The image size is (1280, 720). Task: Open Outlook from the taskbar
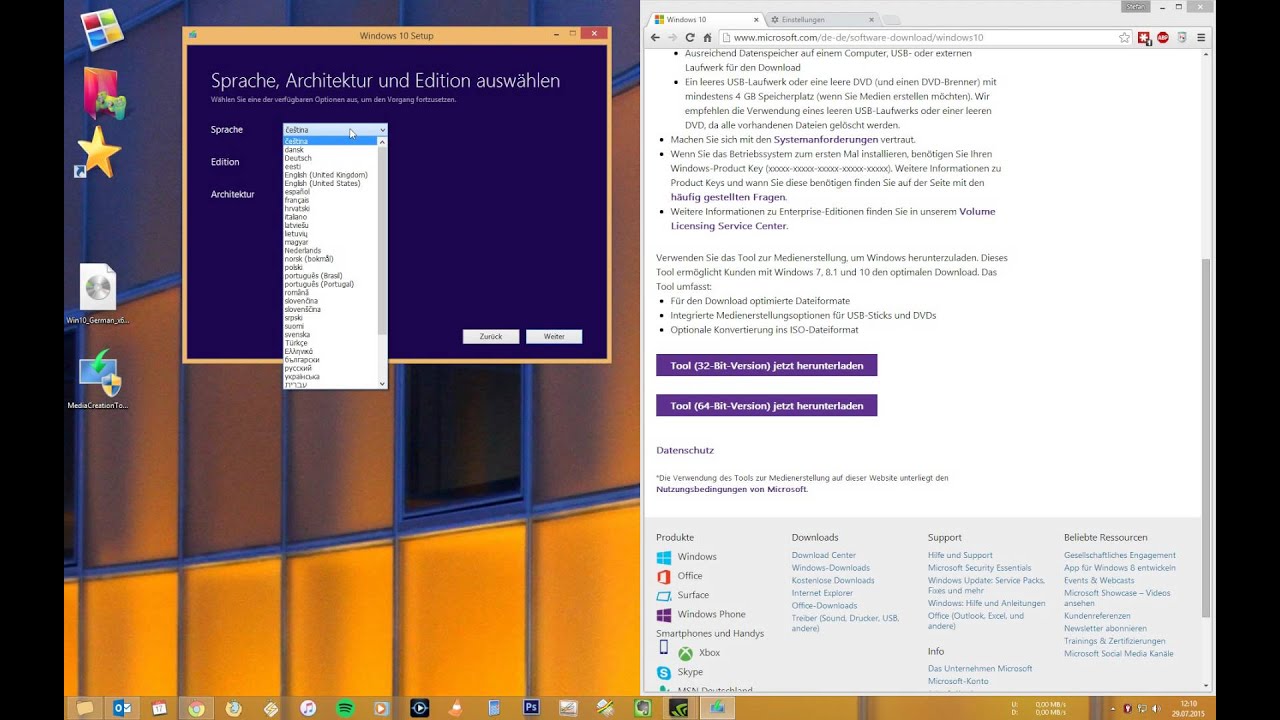click(122, 708)
